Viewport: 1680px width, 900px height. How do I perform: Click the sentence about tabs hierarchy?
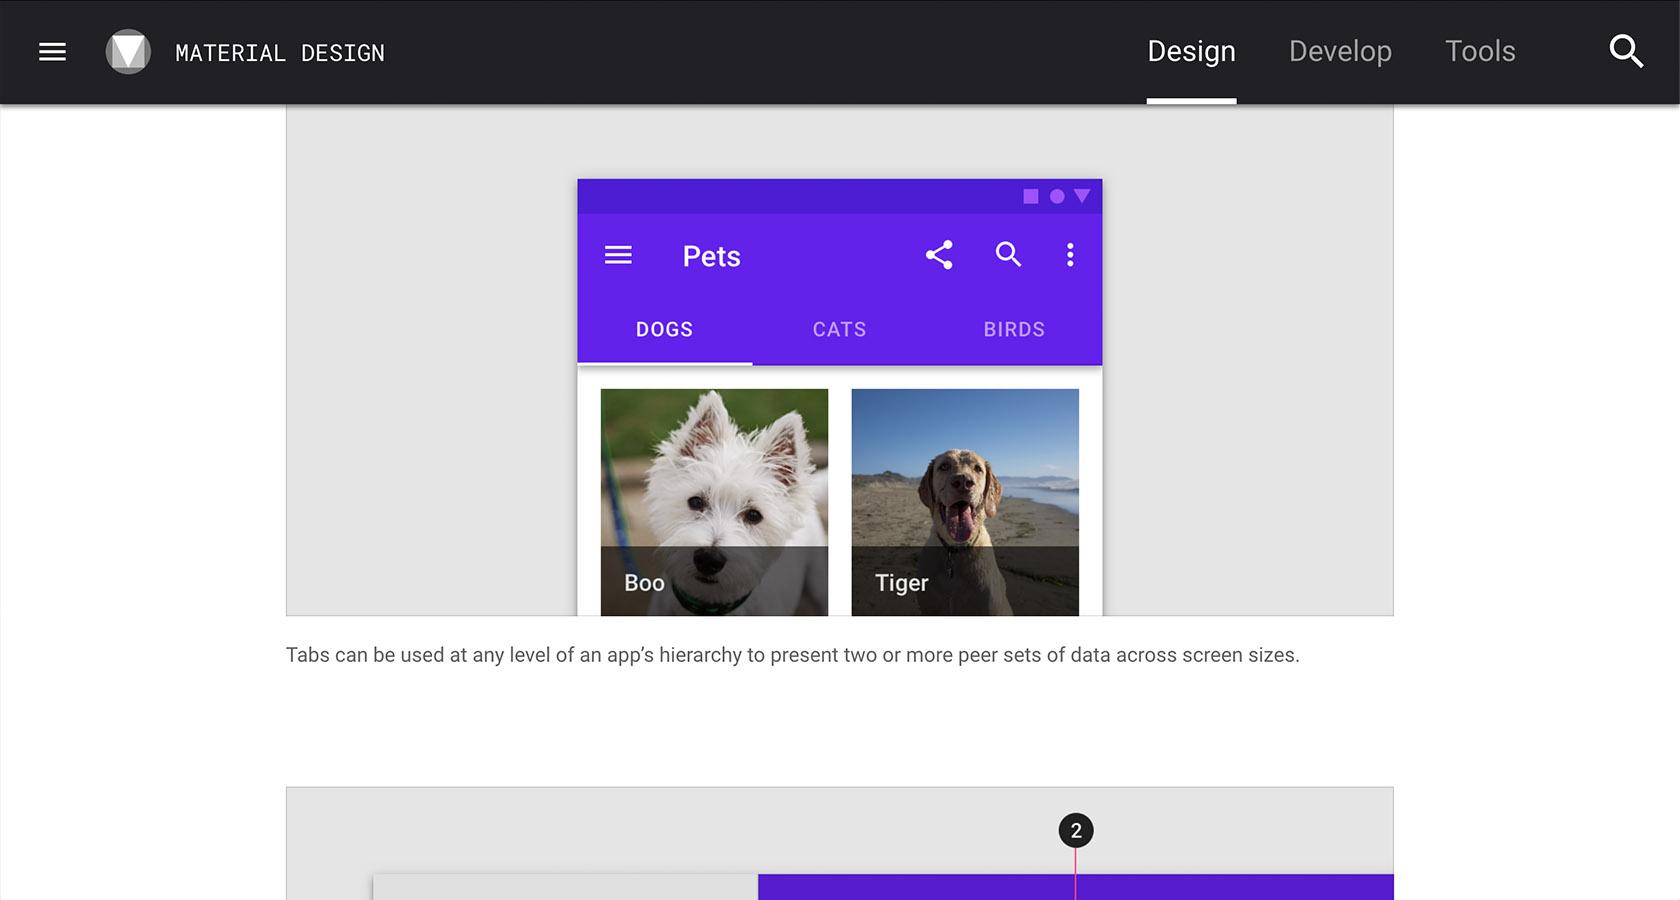coord(792,655)
